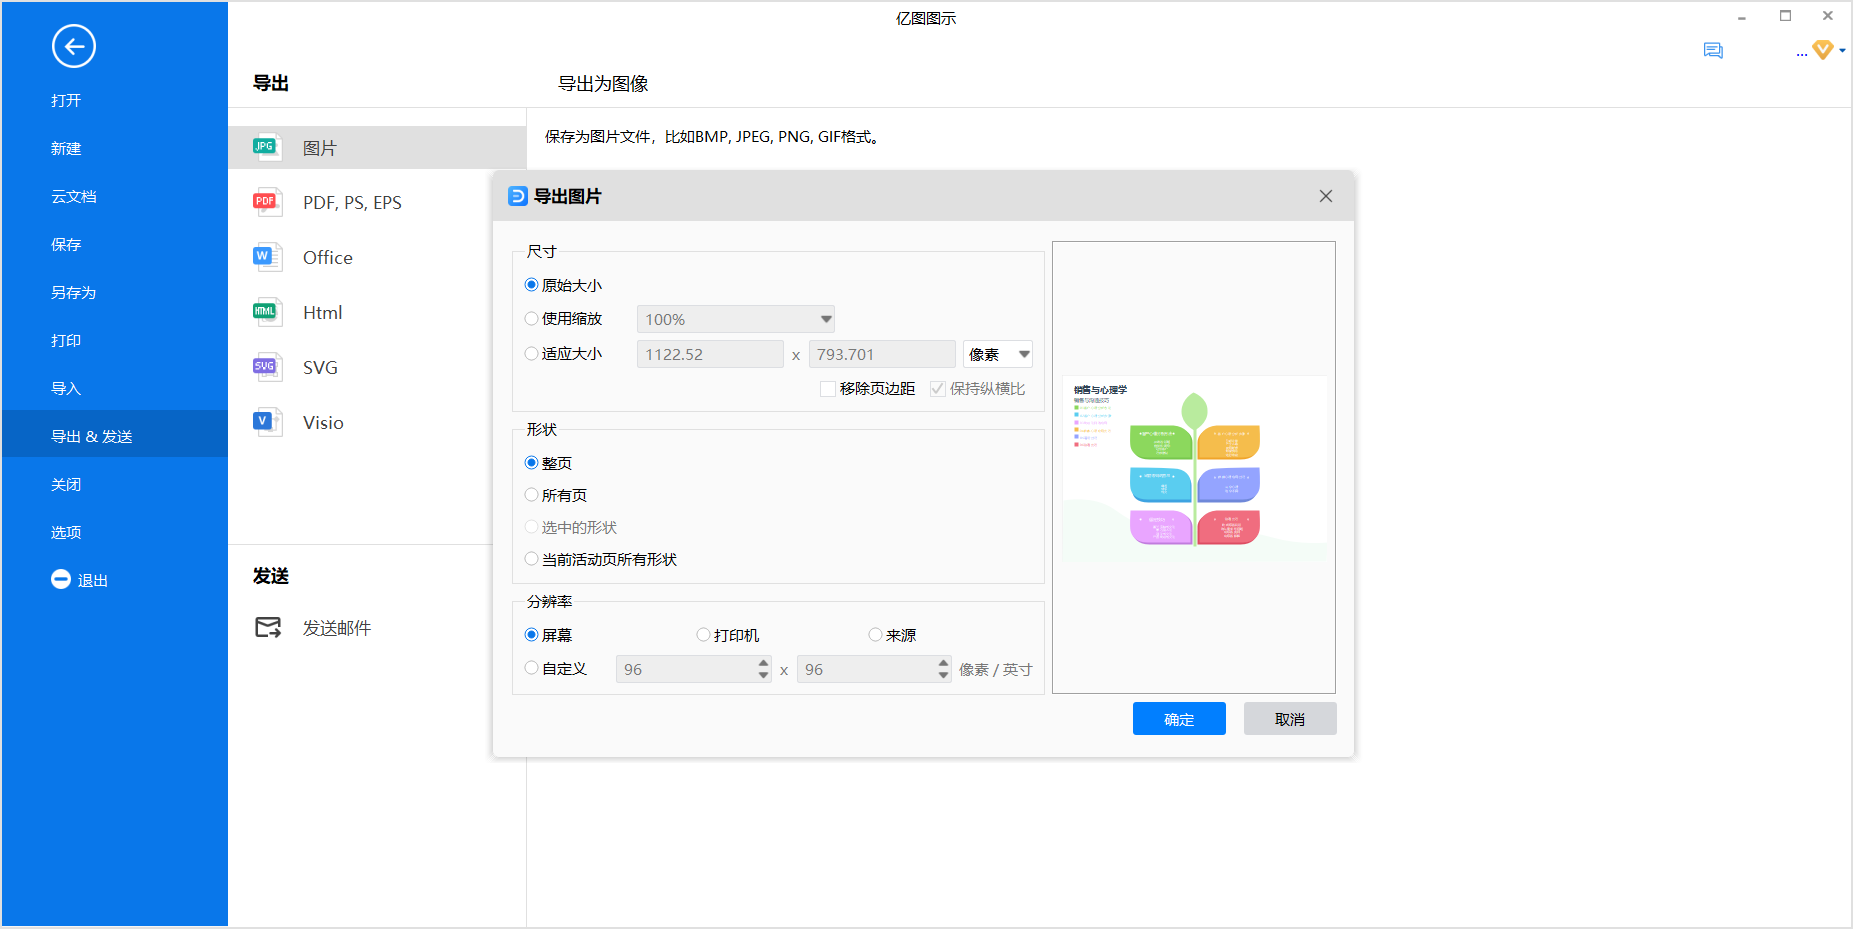
Task: Toggle the 保持纵横比 checkbox
Action: coord(938,389)
